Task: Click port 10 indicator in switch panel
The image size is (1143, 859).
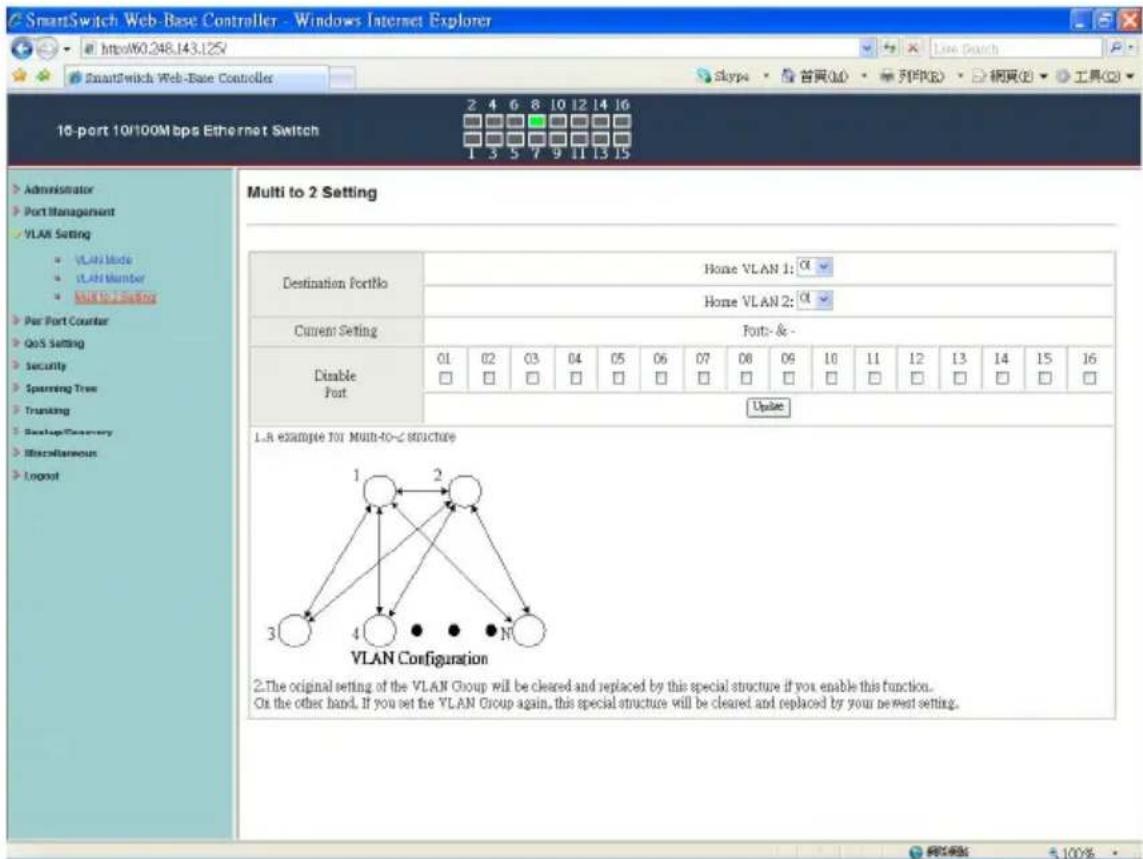Action: point(558,122)
